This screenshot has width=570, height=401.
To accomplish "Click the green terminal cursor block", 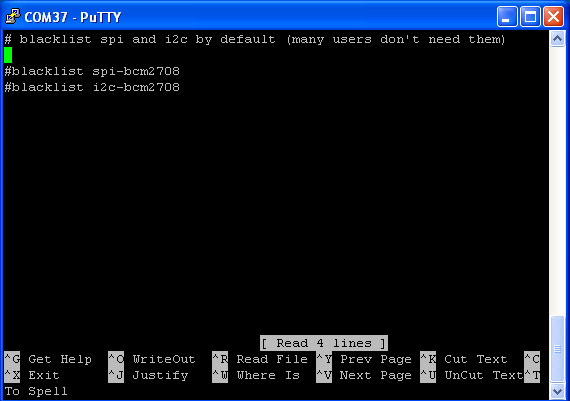I will tap(8, 55).
